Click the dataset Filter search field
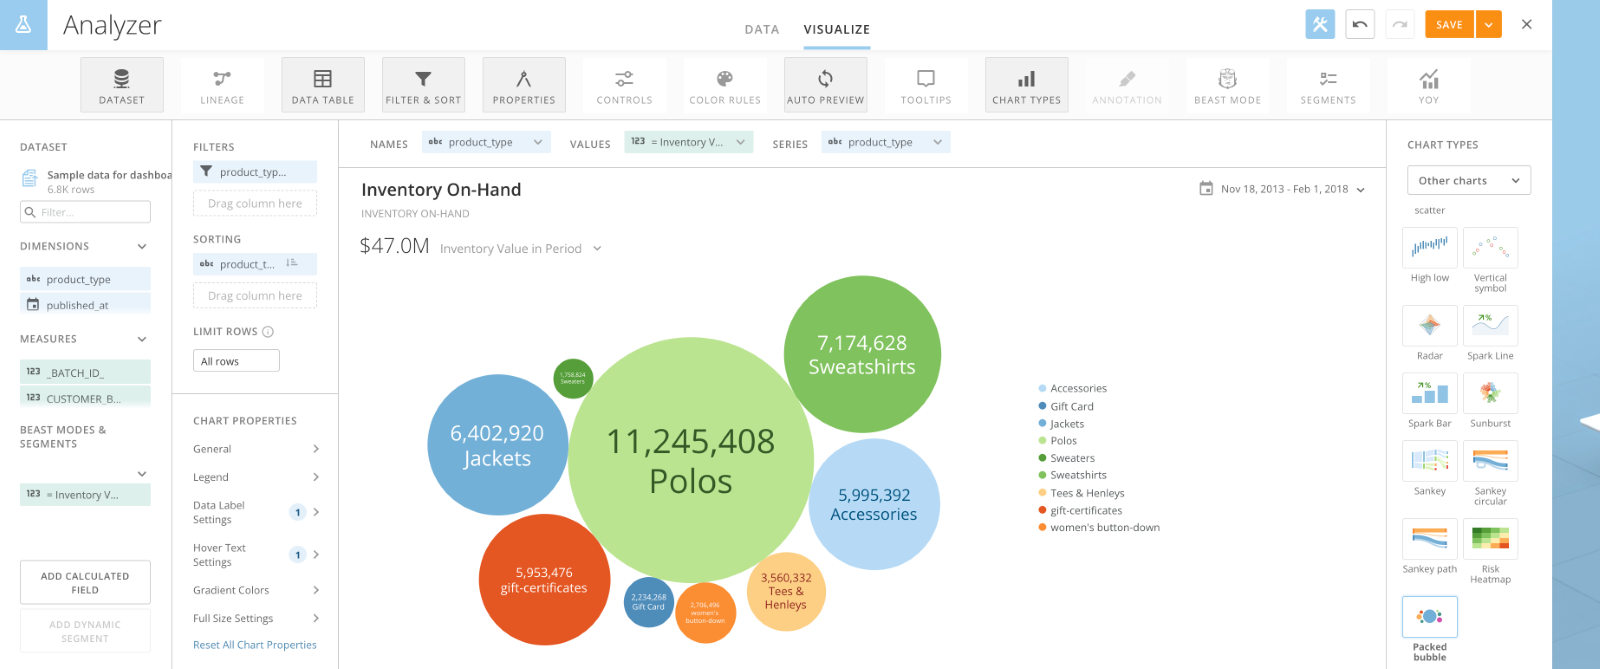1600x669 pixels. click(86, 212)
